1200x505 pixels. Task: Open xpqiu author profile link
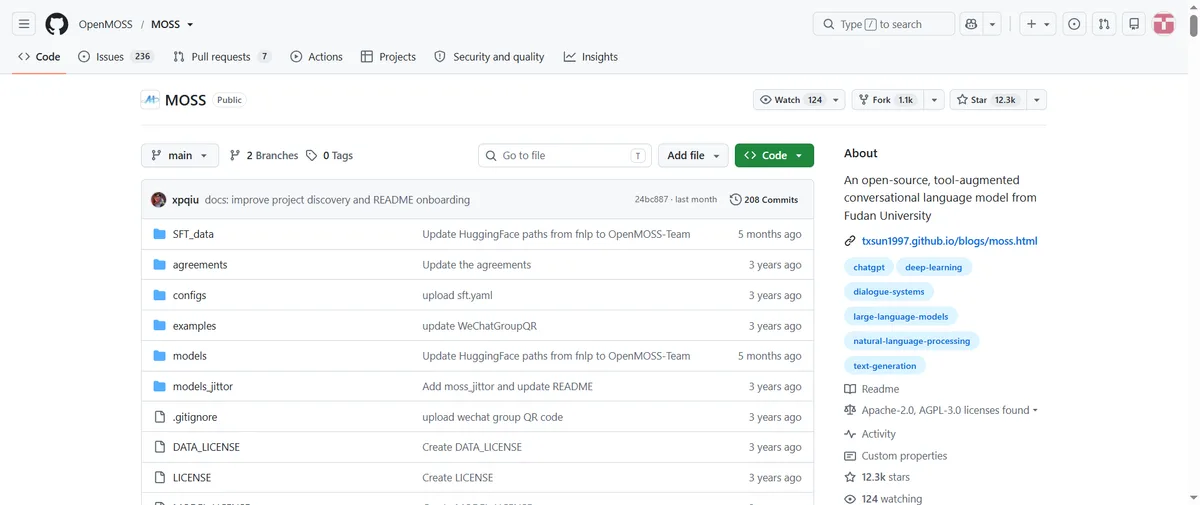185,200
